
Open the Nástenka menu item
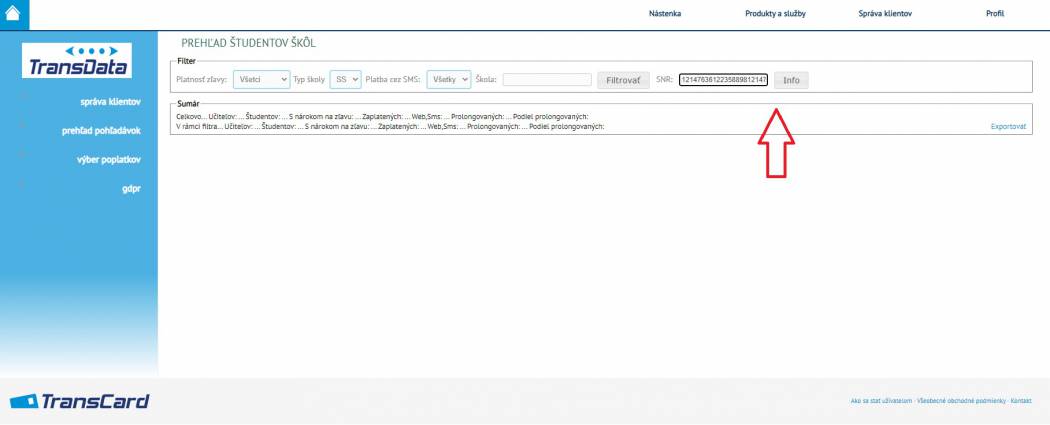665,14
